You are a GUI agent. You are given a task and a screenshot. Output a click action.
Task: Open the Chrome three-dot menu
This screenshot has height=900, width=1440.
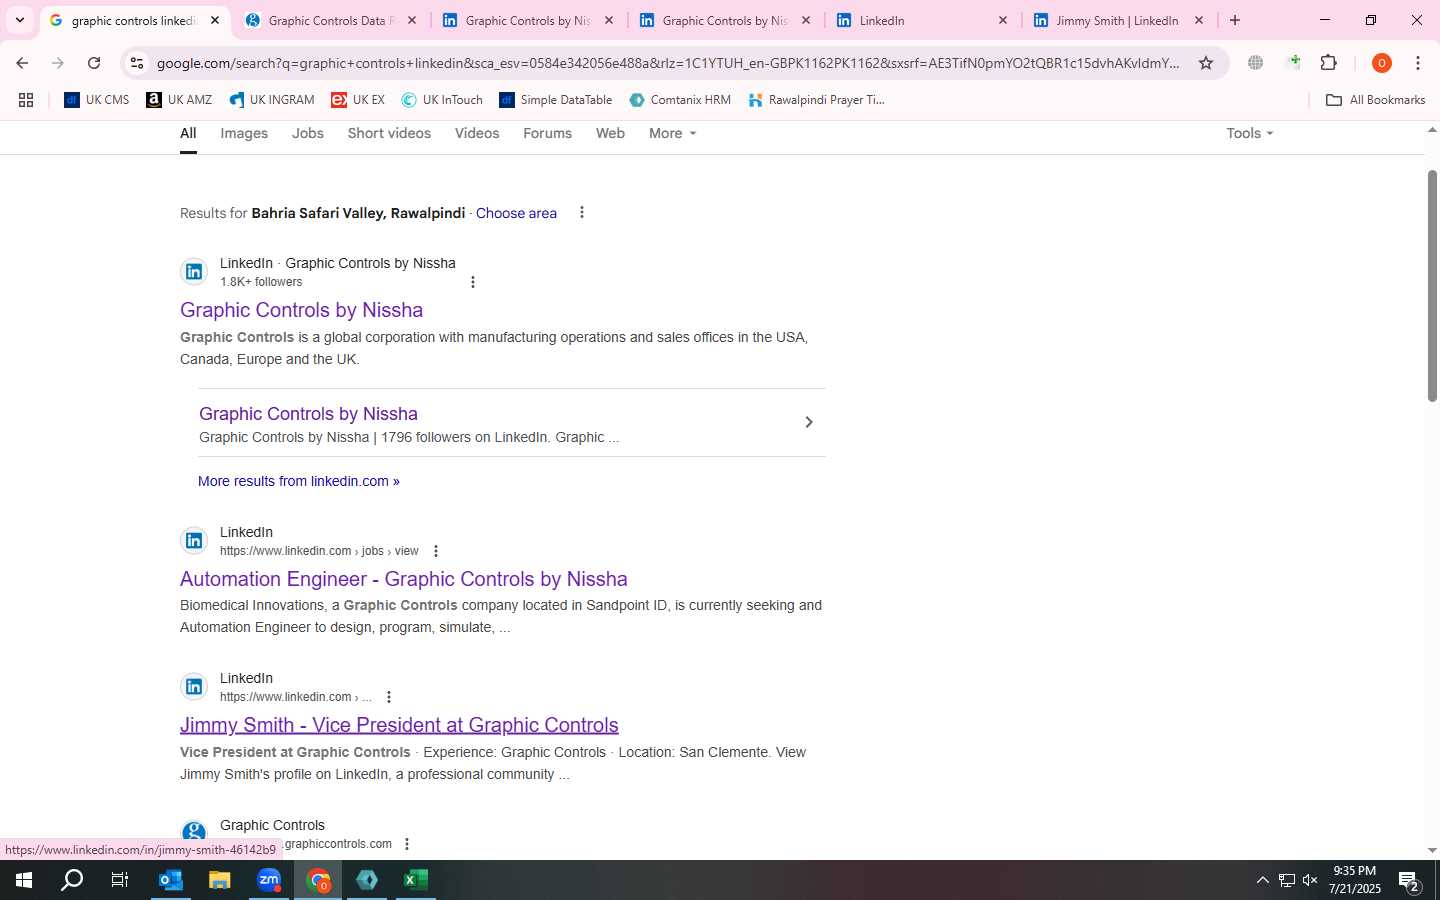[x=1418, y=63]
